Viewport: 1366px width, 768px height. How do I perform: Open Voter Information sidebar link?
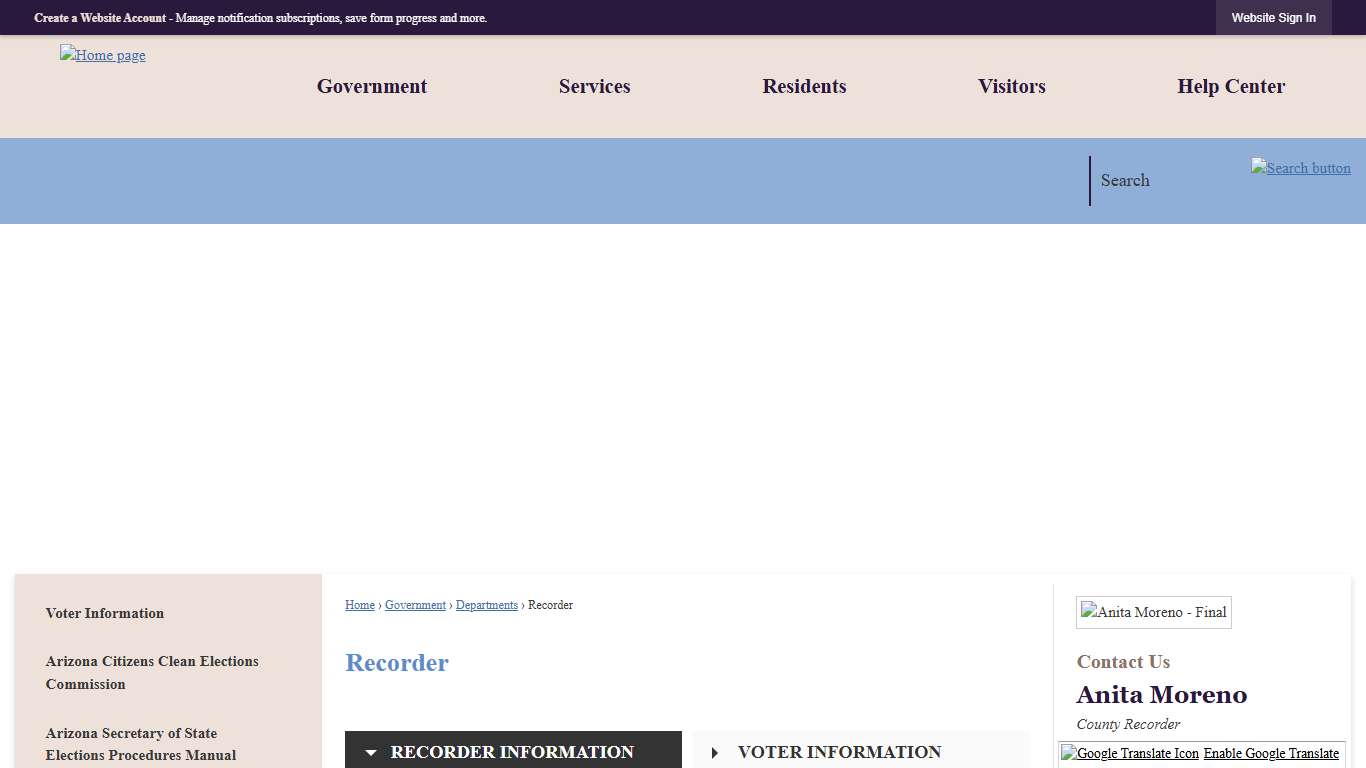click(105, 613)
